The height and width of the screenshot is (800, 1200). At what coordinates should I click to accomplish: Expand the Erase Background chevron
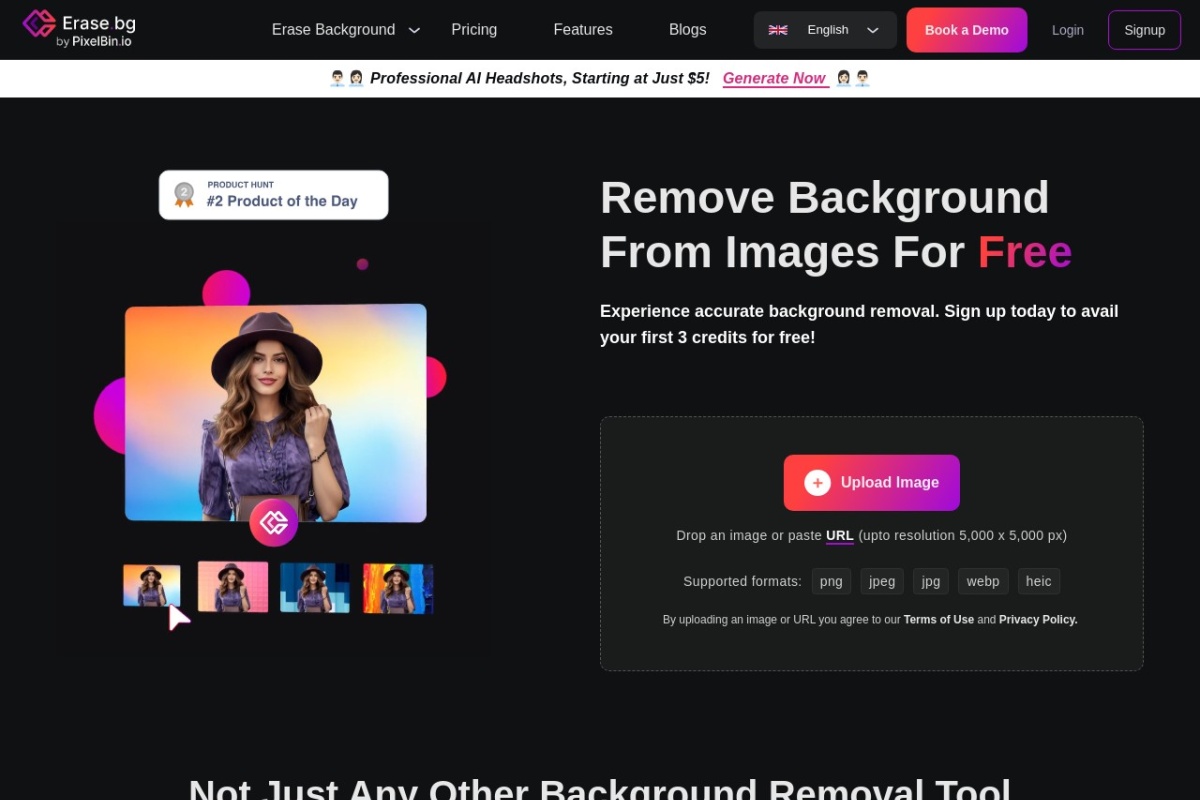click(x=414, y=31)
